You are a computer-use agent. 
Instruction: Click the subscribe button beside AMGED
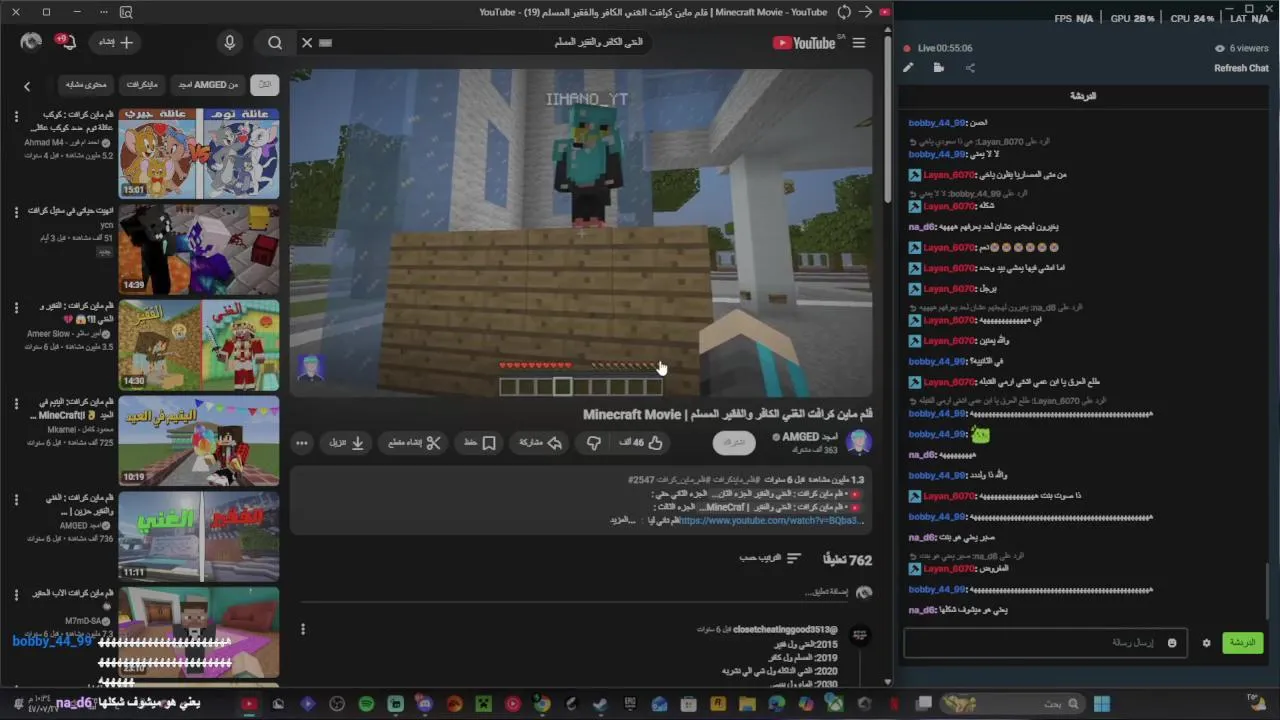click(734, 442)
